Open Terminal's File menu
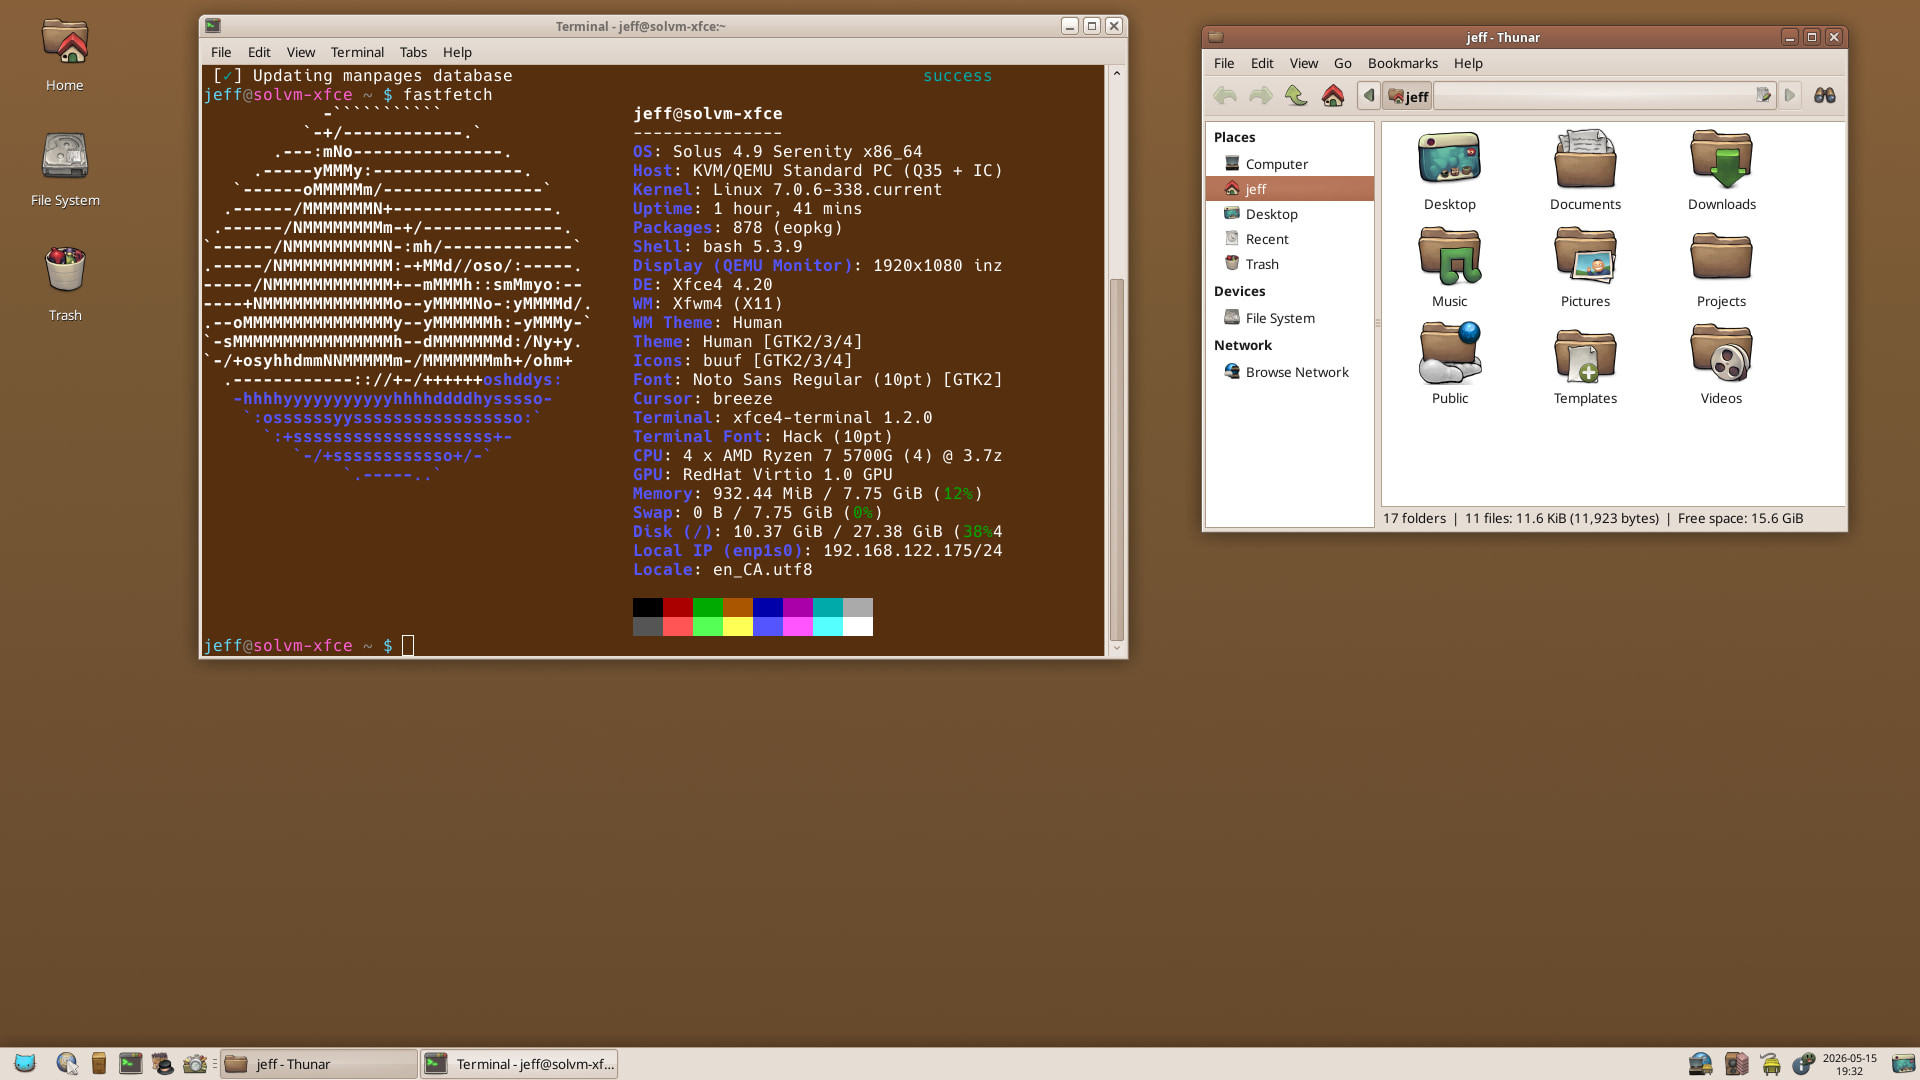Viewport: 1920px width, 1080px height. pyautogui.click(x=221, y=52)
